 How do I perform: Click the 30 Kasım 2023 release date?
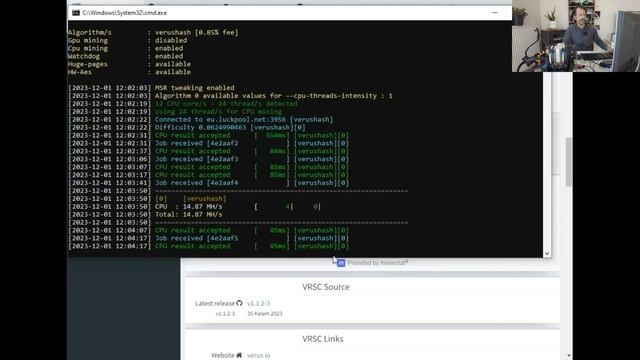264,313
